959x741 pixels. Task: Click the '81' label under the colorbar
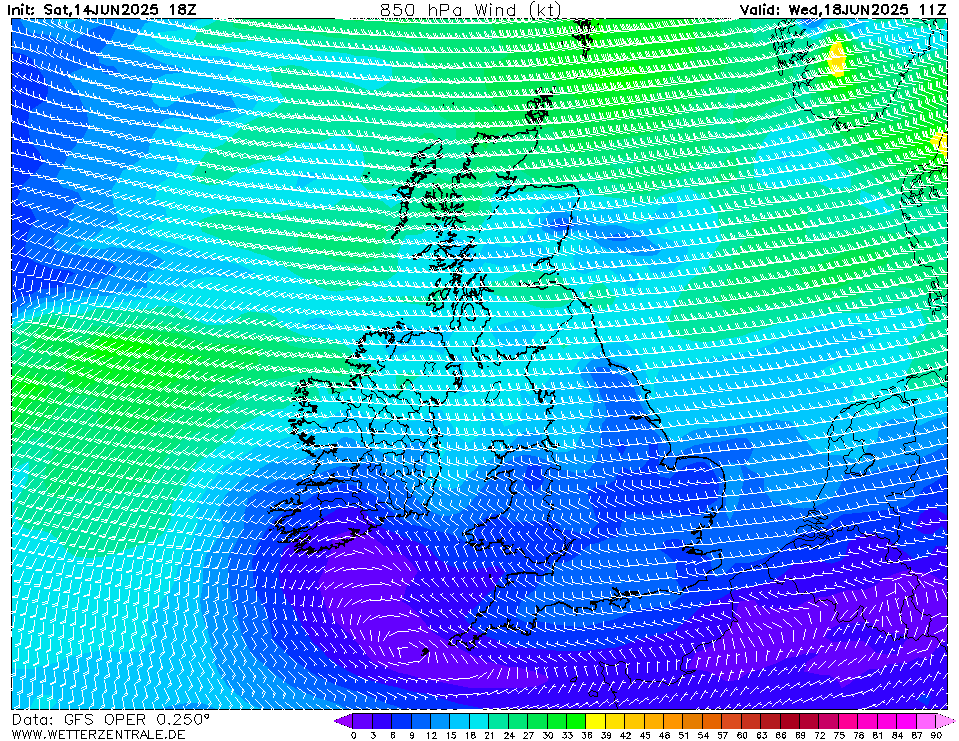click(878, 735)
